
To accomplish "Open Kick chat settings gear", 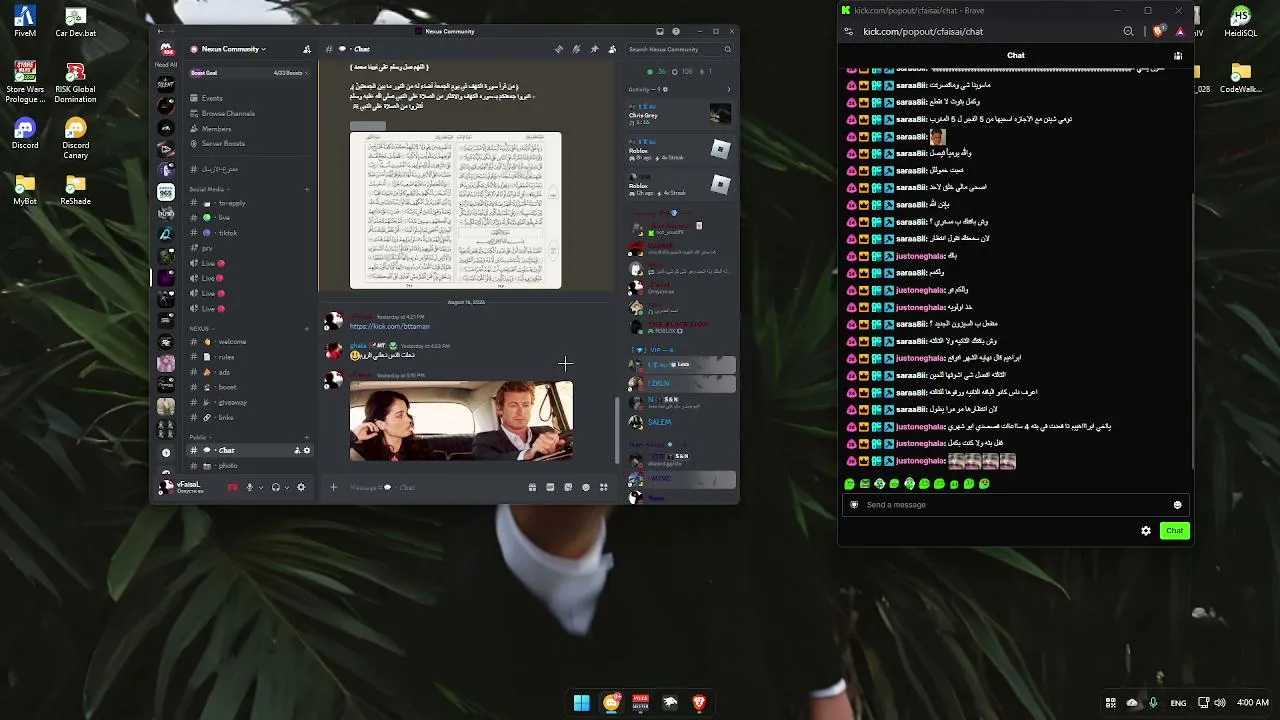I will (1146, 531).
